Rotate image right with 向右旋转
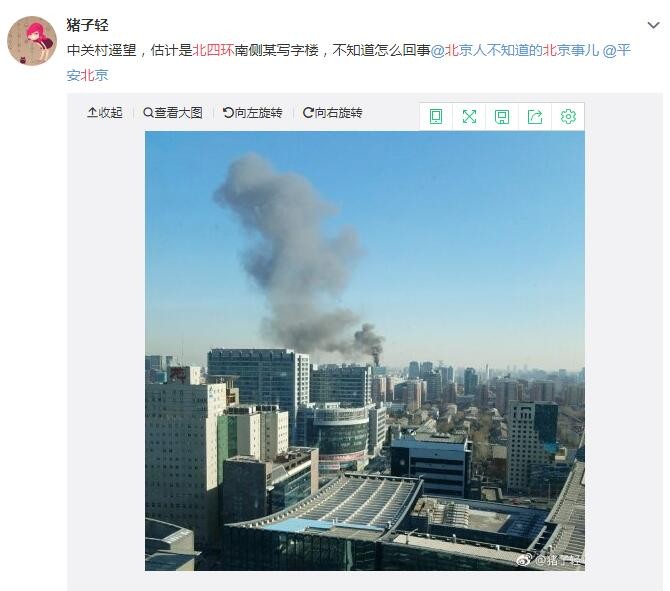 point(332,113)
